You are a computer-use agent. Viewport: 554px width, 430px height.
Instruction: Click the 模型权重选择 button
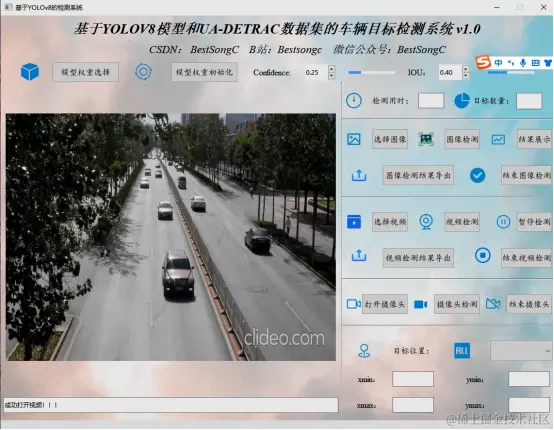pos(86,72)
